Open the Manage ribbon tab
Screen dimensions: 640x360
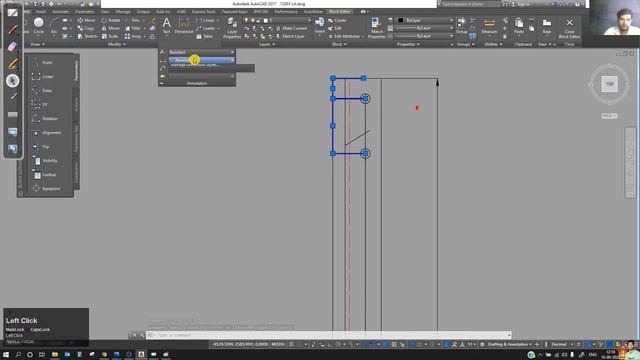(x=123, y=11)
